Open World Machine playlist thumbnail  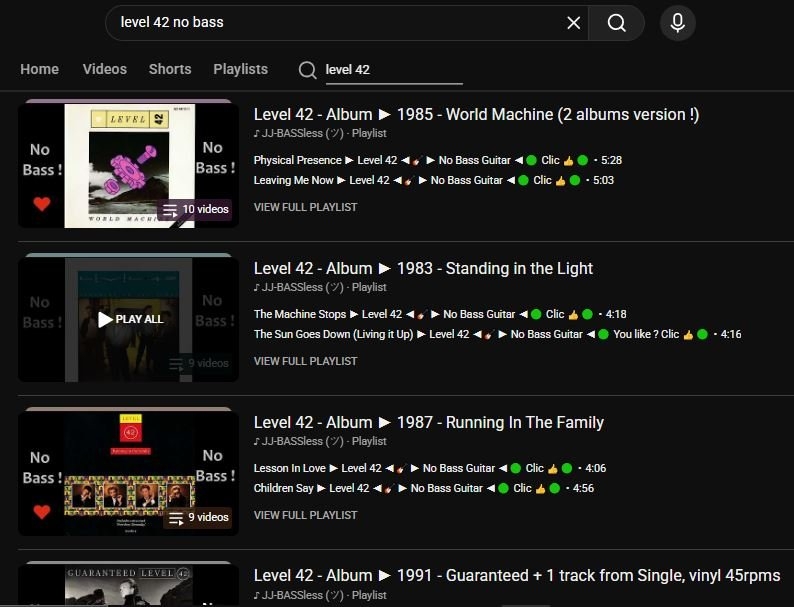pyautogui.click(x=128, y=166)
